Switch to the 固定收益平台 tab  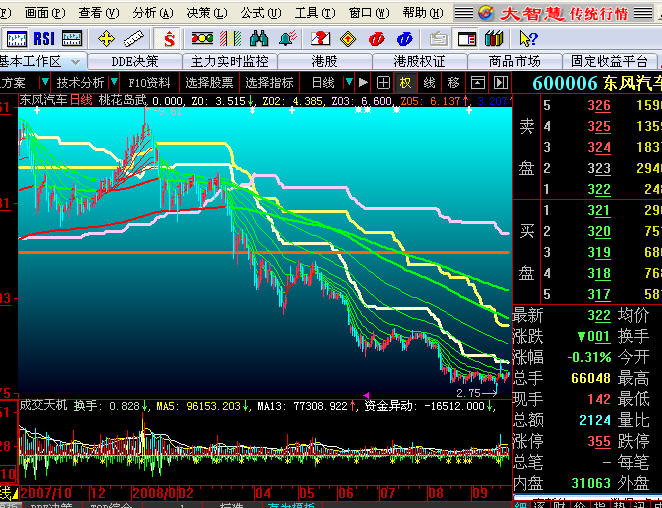pos(609,62)
